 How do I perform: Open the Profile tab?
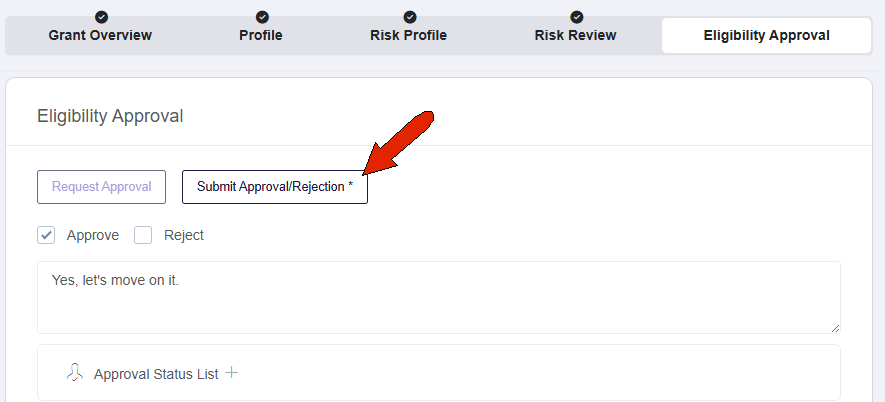pos(261,35)
